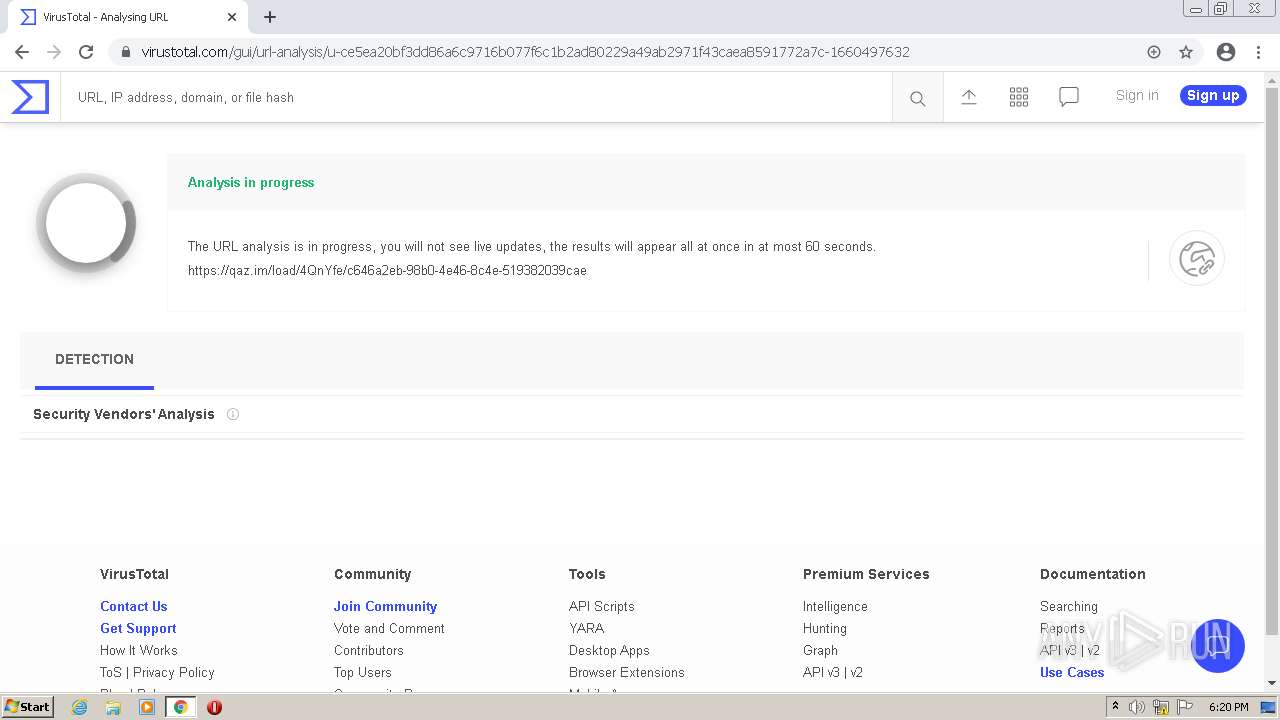
Task: Open Contributors link
Action: pyautogui.click(x=369, y=651)
